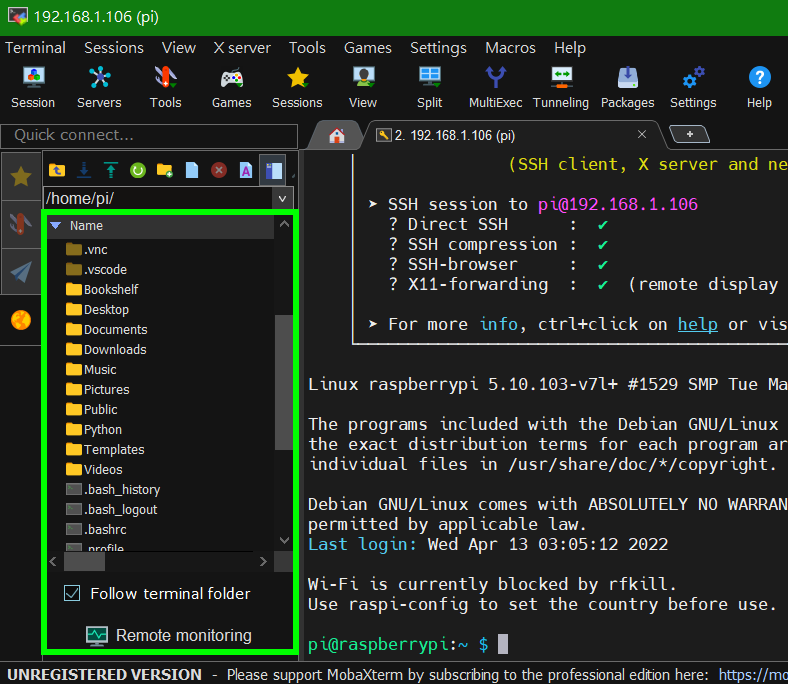
Task: Delete selected item with red X icon
Action: tap(219, 170)
